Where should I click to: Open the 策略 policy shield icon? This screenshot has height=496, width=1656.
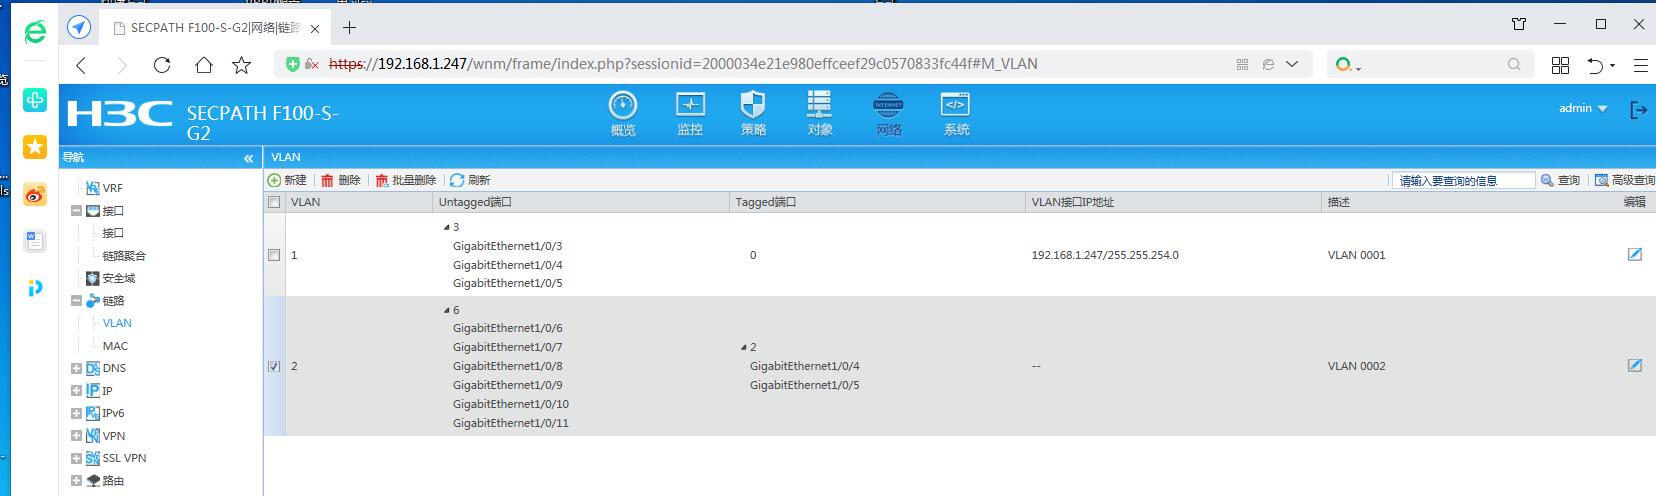click(x=753, y=113)
